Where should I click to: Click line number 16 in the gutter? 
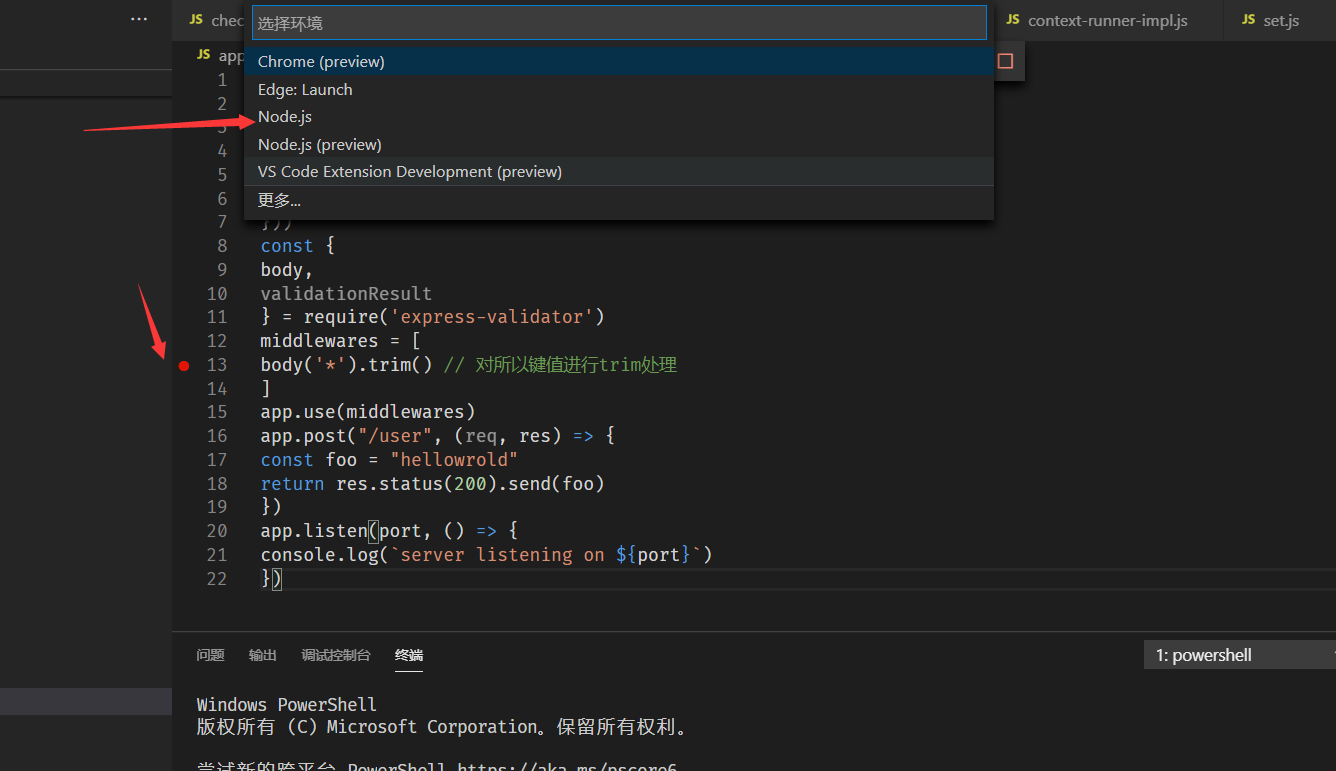coord(217,436)
